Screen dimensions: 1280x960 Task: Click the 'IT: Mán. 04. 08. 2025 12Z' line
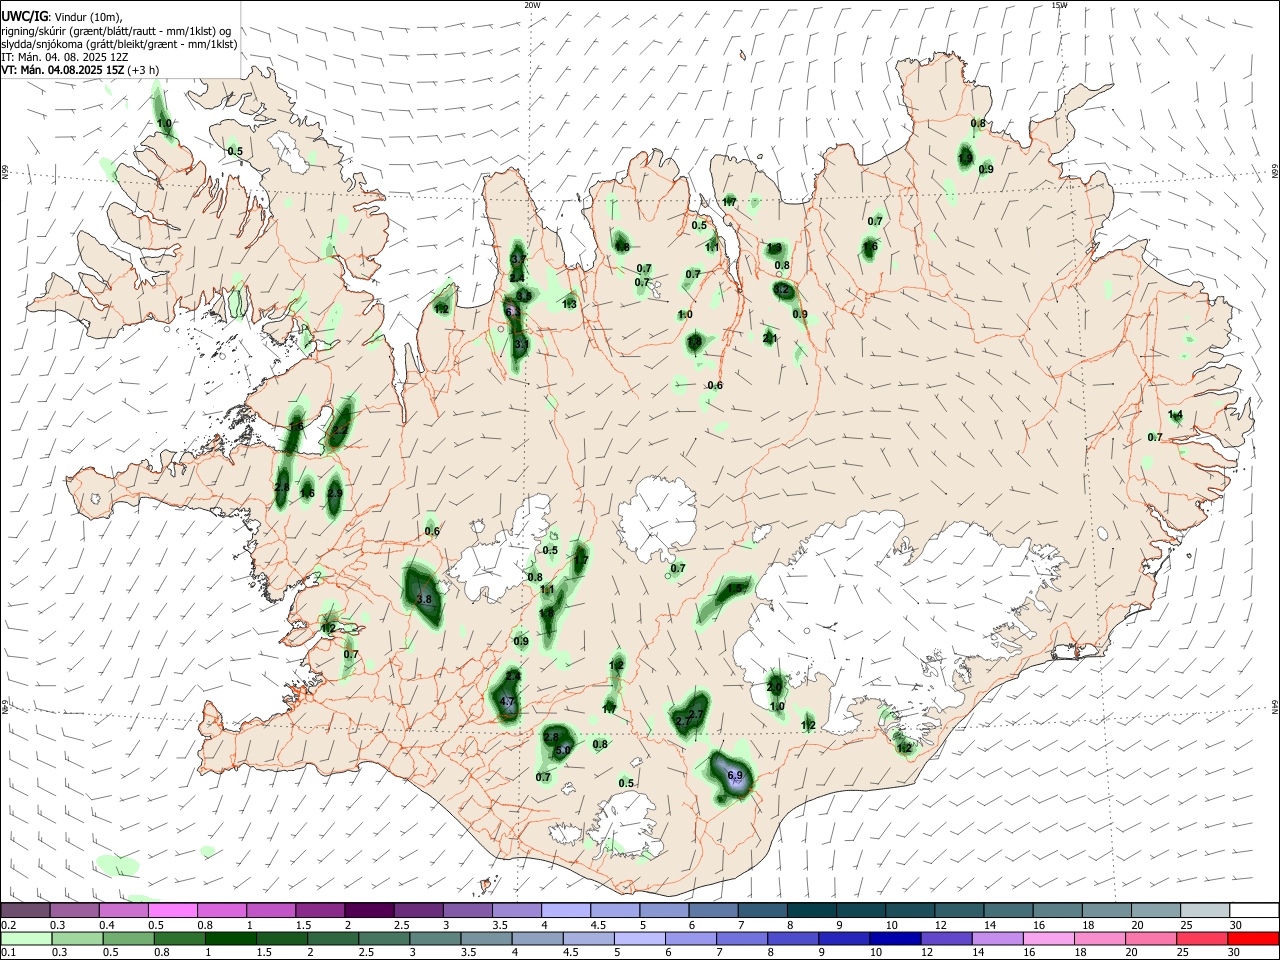[x=67, y=57]
